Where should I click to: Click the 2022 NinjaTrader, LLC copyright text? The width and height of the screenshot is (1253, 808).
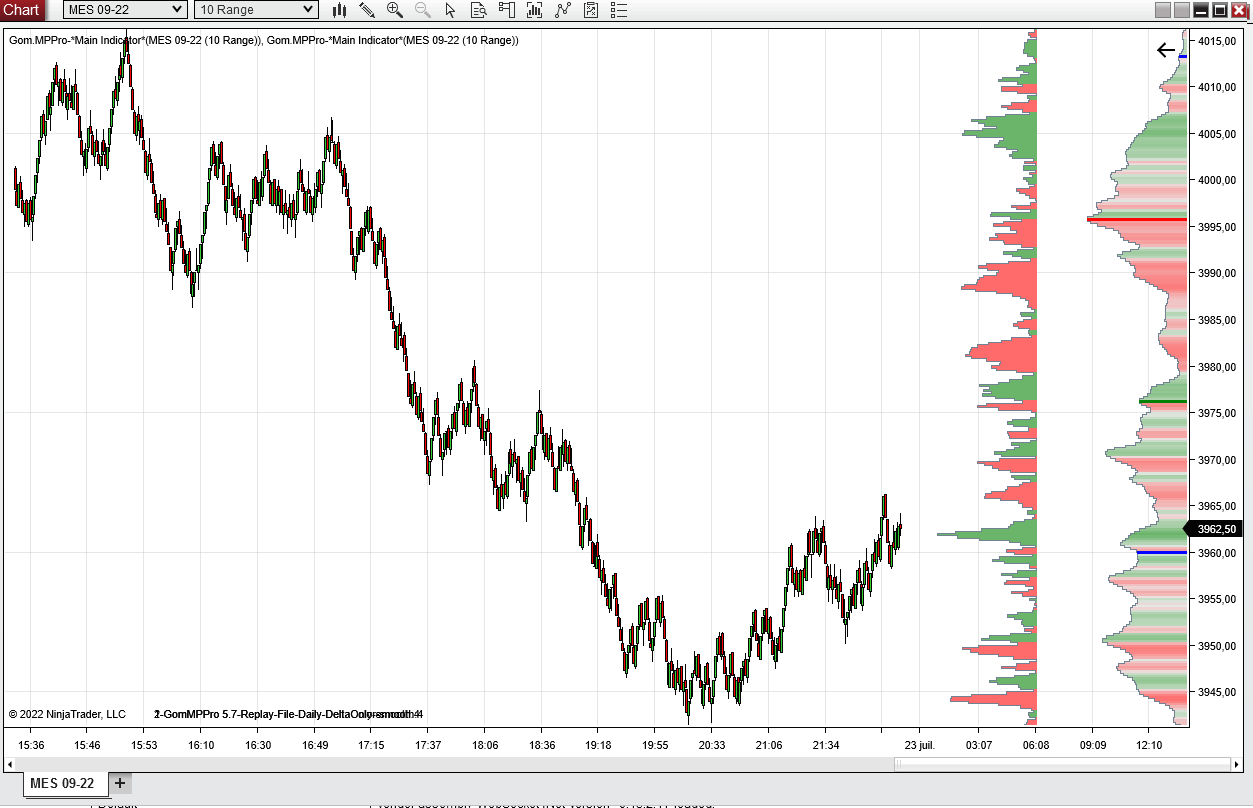click(67, 714)
